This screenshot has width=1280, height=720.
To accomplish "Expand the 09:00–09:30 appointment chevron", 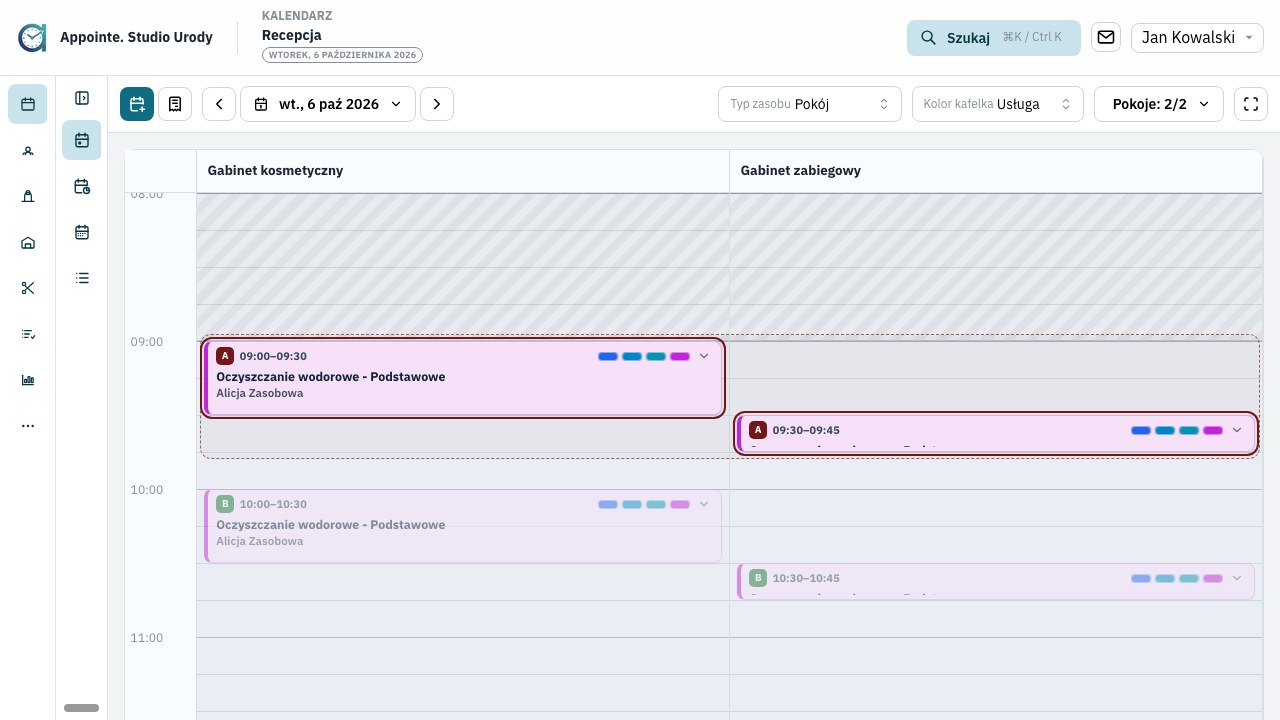I will click(704, 356).
